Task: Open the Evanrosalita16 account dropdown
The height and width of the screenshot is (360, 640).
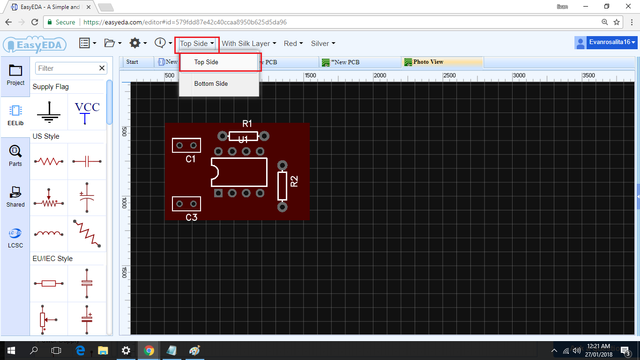Action: click(611, 42)
